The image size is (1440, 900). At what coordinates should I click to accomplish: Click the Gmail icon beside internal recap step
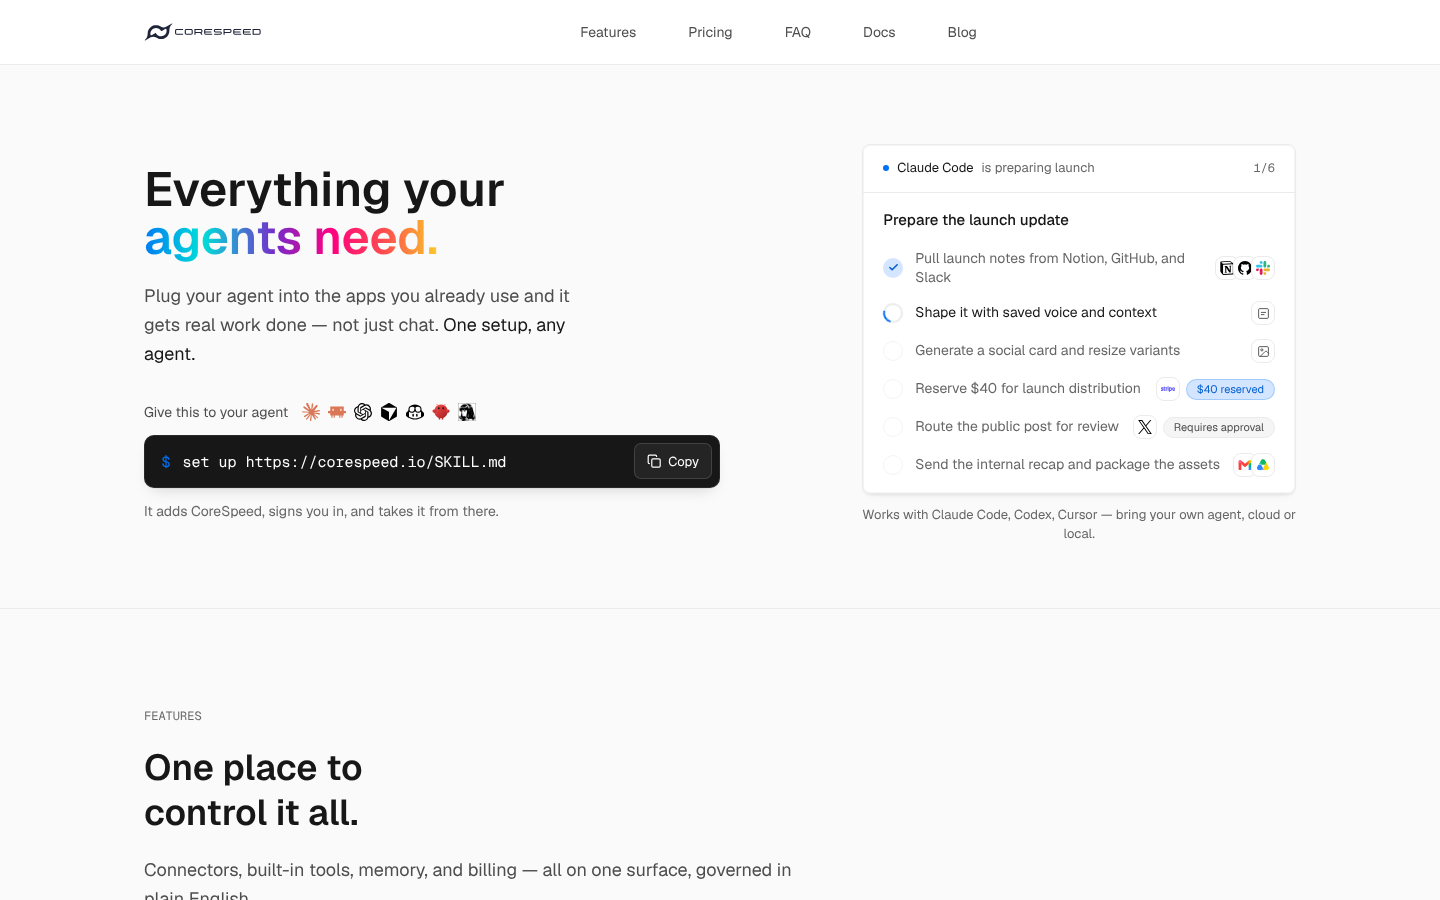click(1245, 465)
